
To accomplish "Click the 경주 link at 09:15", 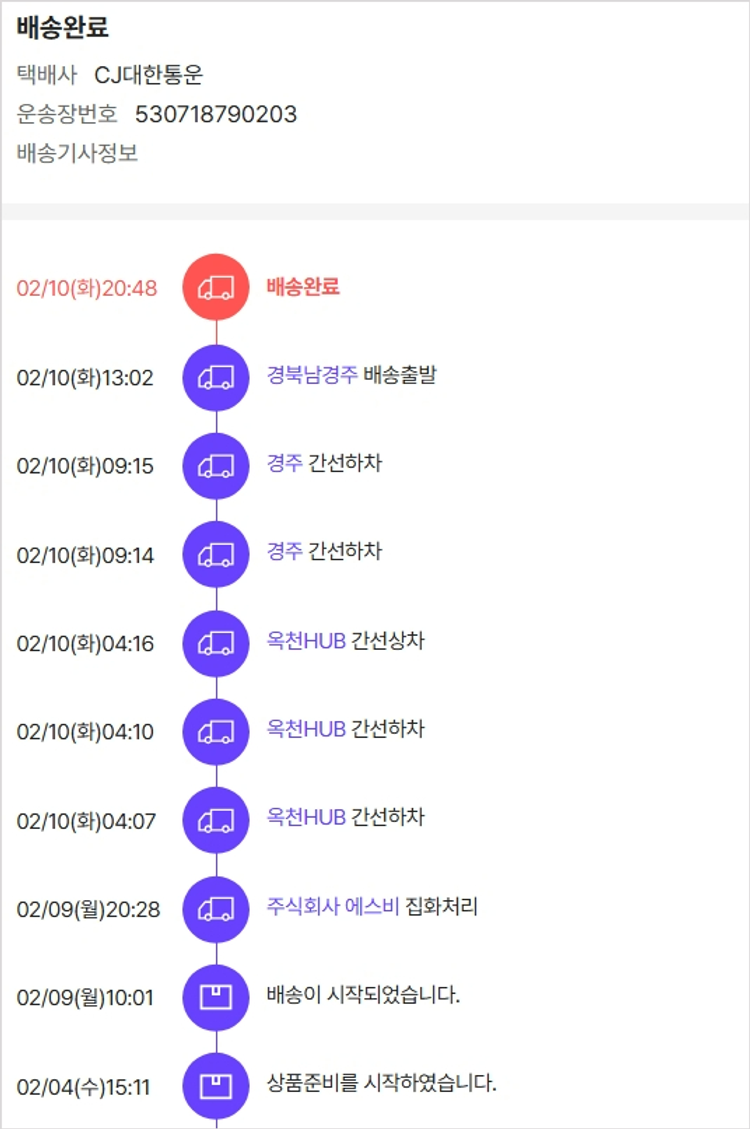I will (284, 464).
